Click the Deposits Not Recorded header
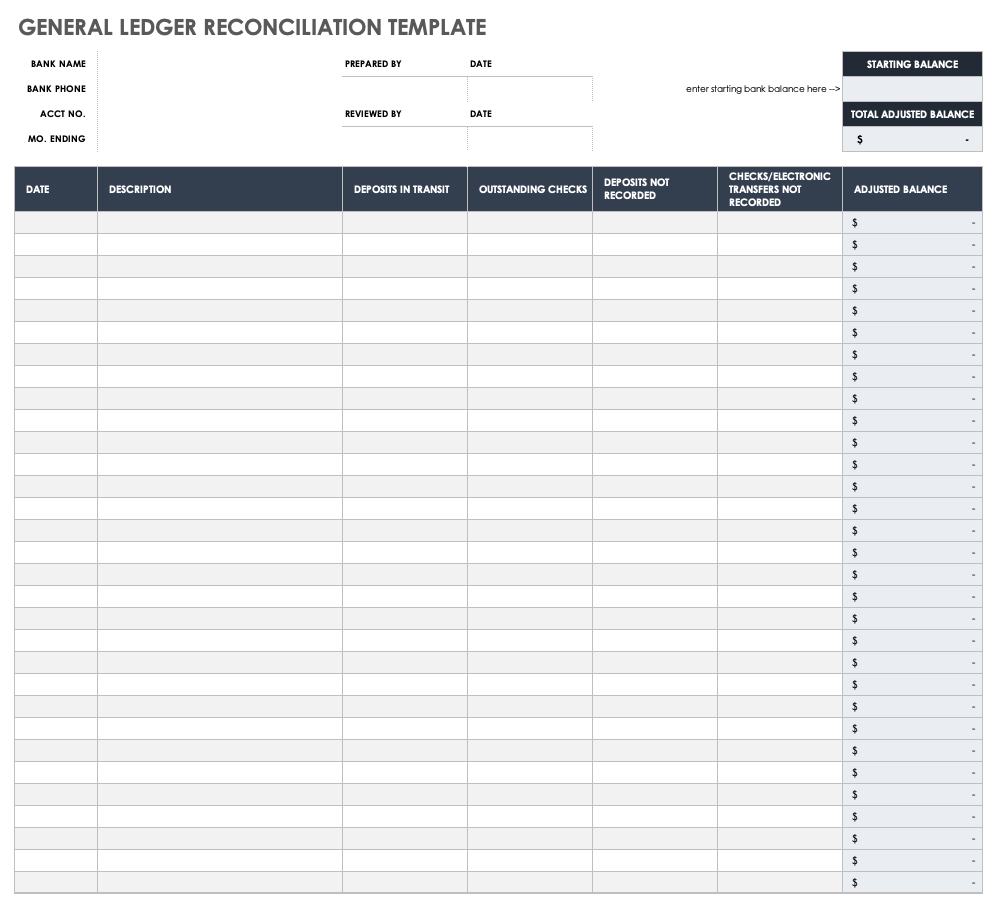1001x913 pixels. pyautogui.click(x=654, y=188)
